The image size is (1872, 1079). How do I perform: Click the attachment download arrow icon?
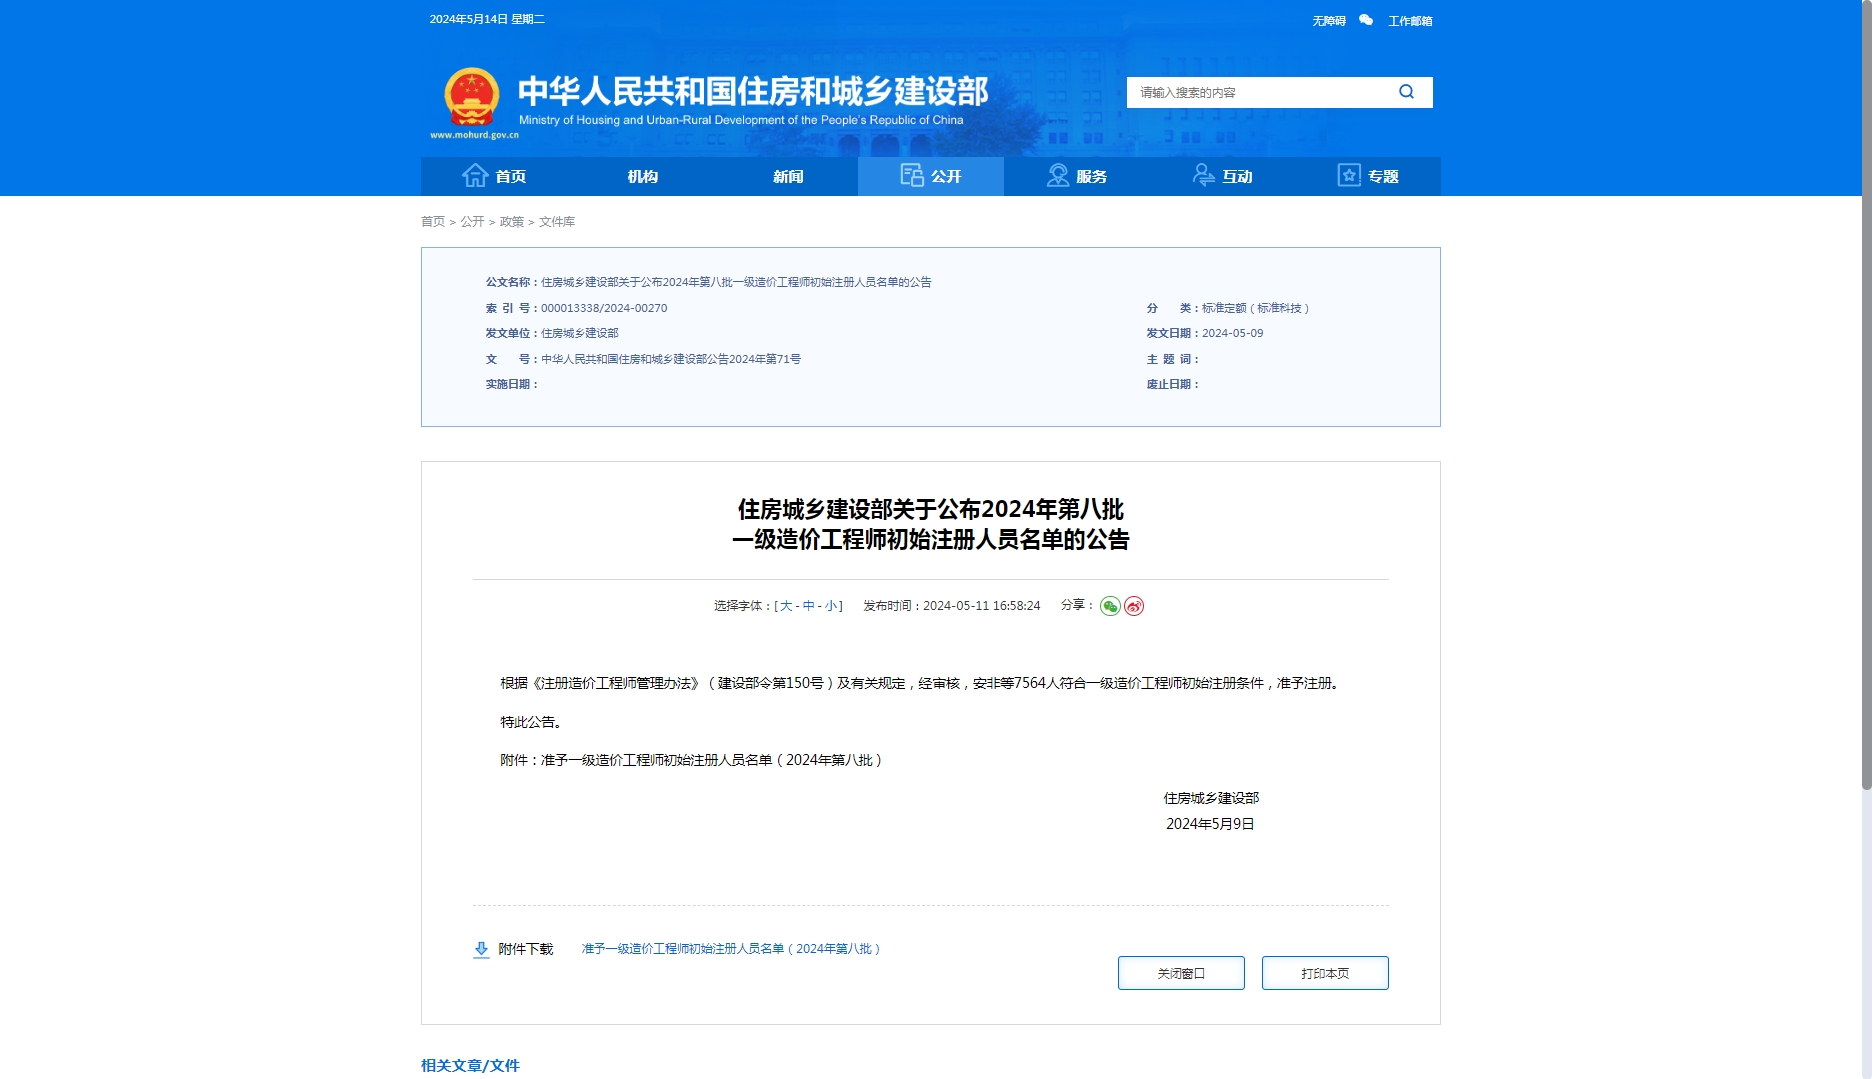(481, 949)
